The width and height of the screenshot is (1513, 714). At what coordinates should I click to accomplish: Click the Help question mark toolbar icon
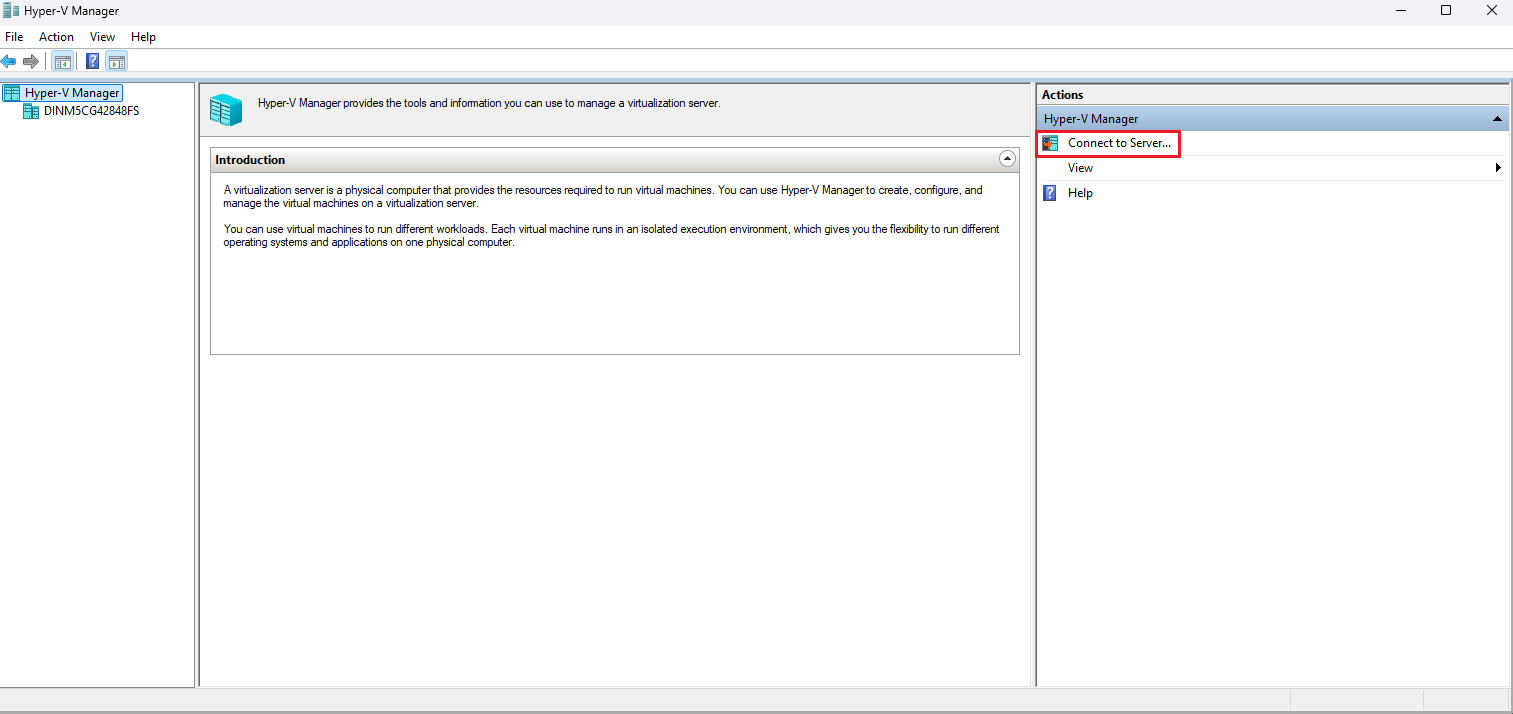[92, 62]
